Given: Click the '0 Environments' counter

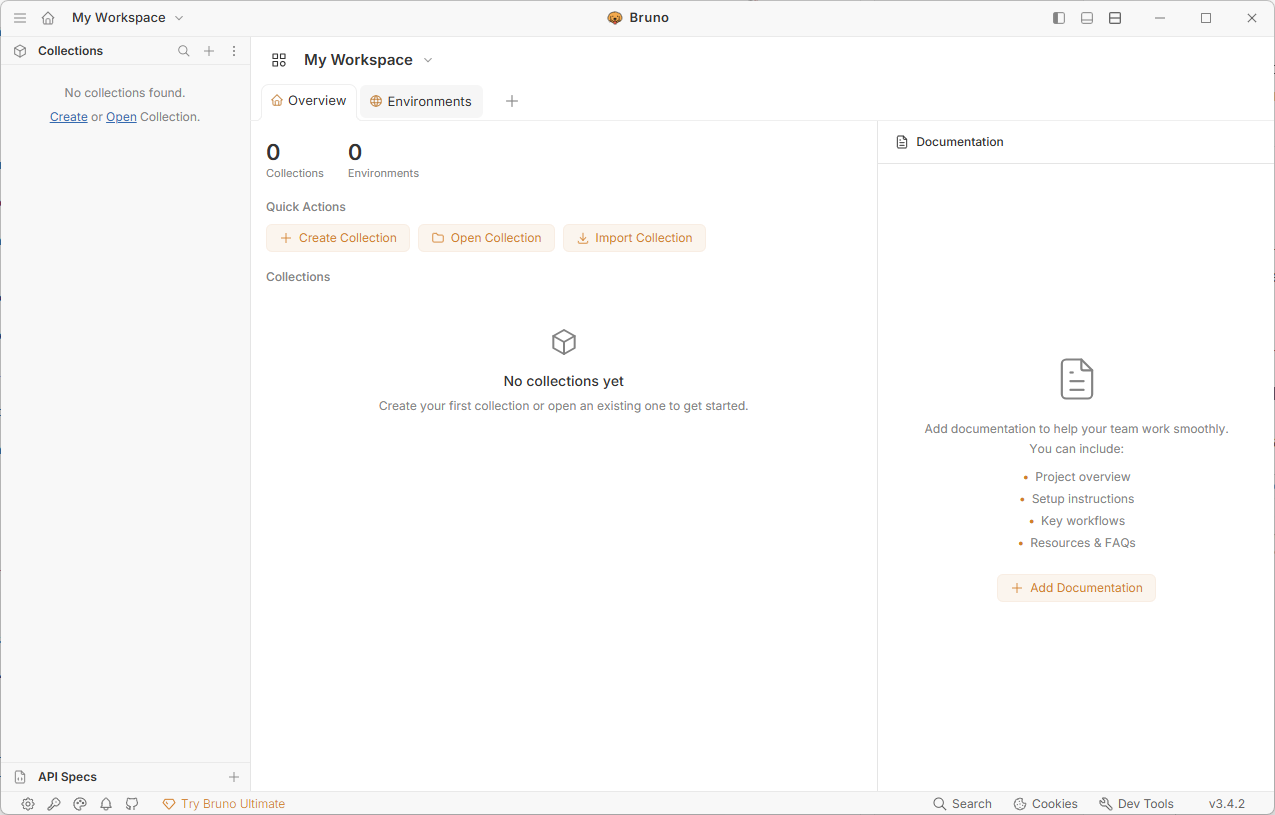Looking at the screenshot, I should (383, 160).
